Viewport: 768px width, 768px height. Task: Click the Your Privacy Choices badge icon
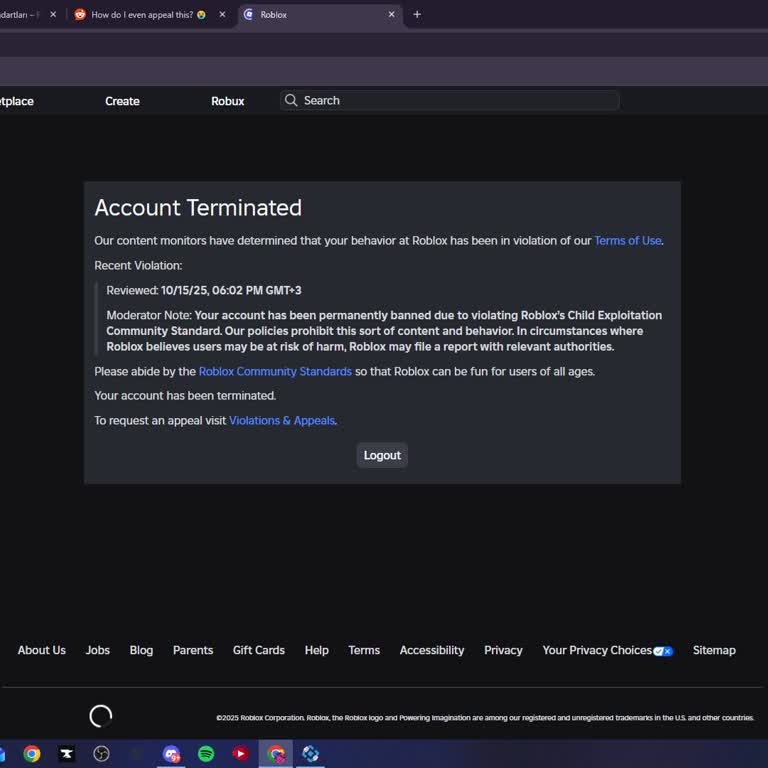(x=663, y=651)
